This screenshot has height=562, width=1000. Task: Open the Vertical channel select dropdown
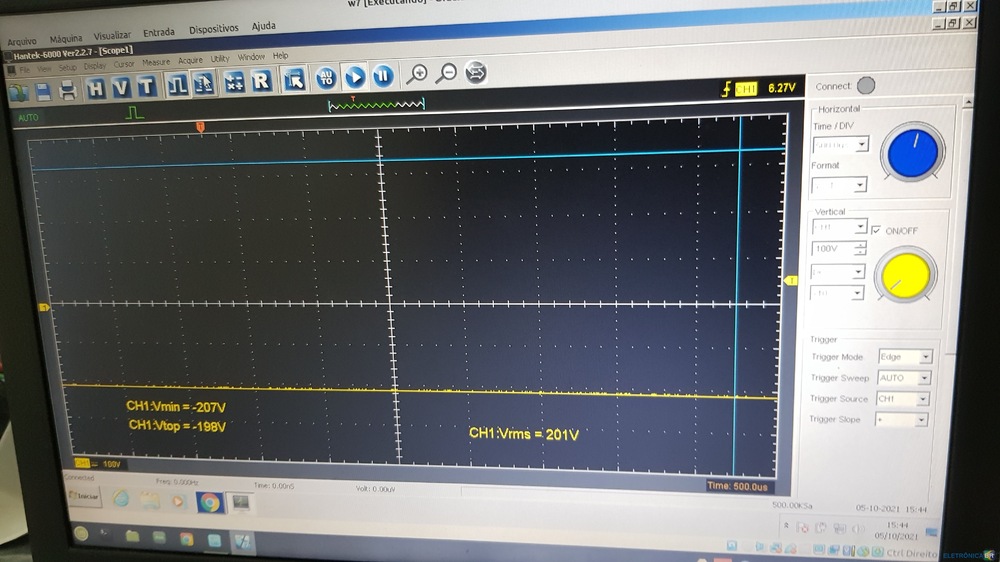coord(839,226)
